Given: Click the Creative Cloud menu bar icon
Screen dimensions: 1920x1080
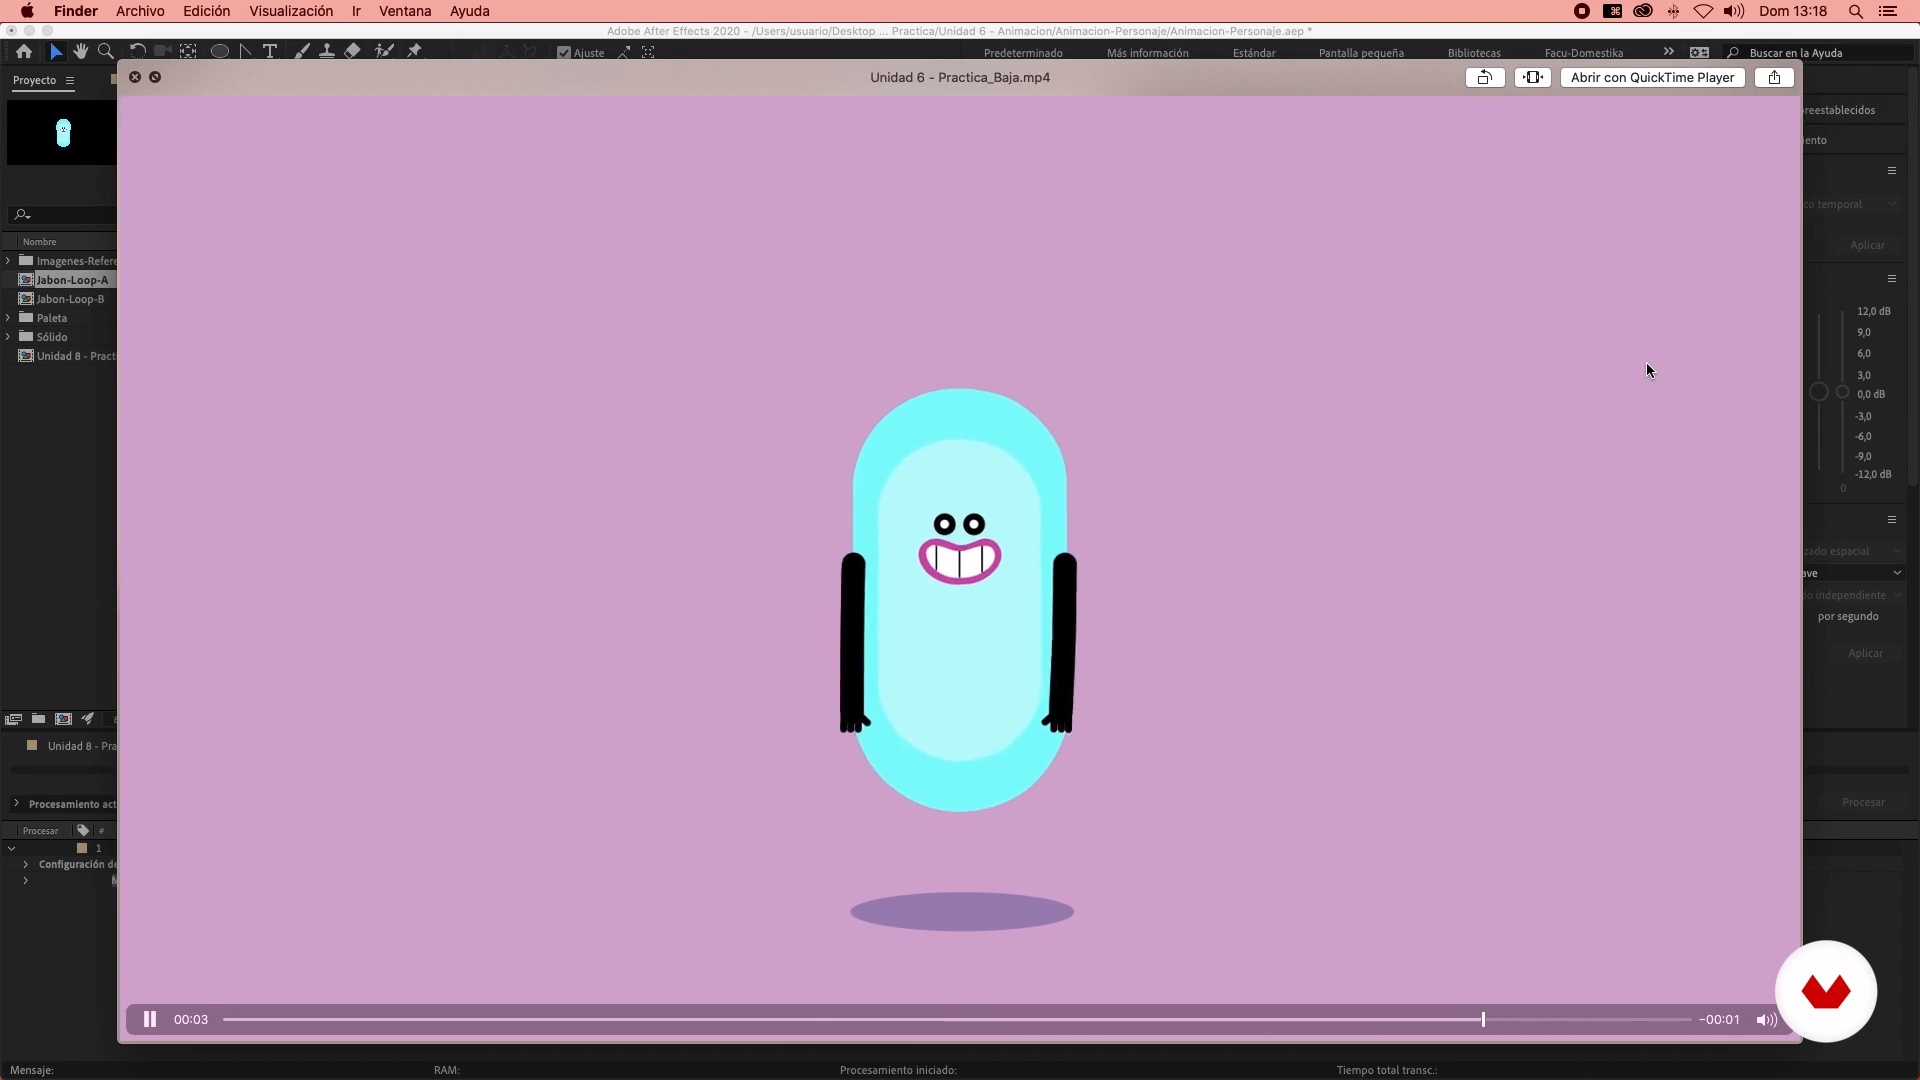Looking at the screenshot, I should pyautogui.click(x=1643, y=11).
